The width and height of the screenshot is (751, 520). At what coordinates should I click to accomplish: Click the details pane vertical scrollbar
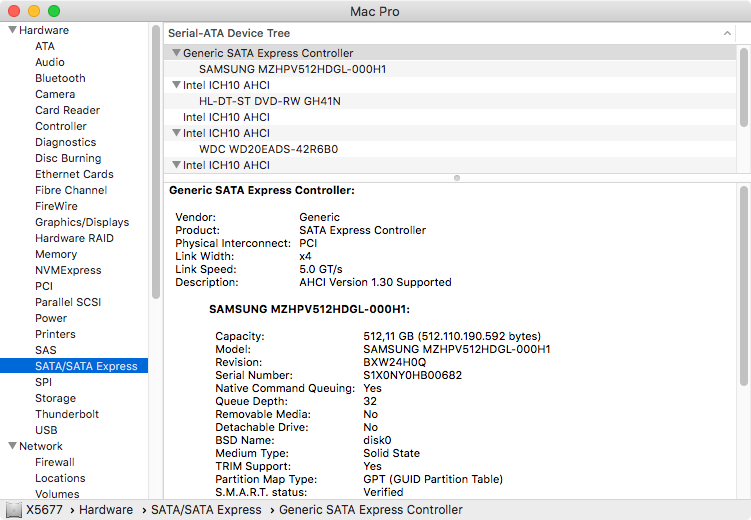click(743, 286)
